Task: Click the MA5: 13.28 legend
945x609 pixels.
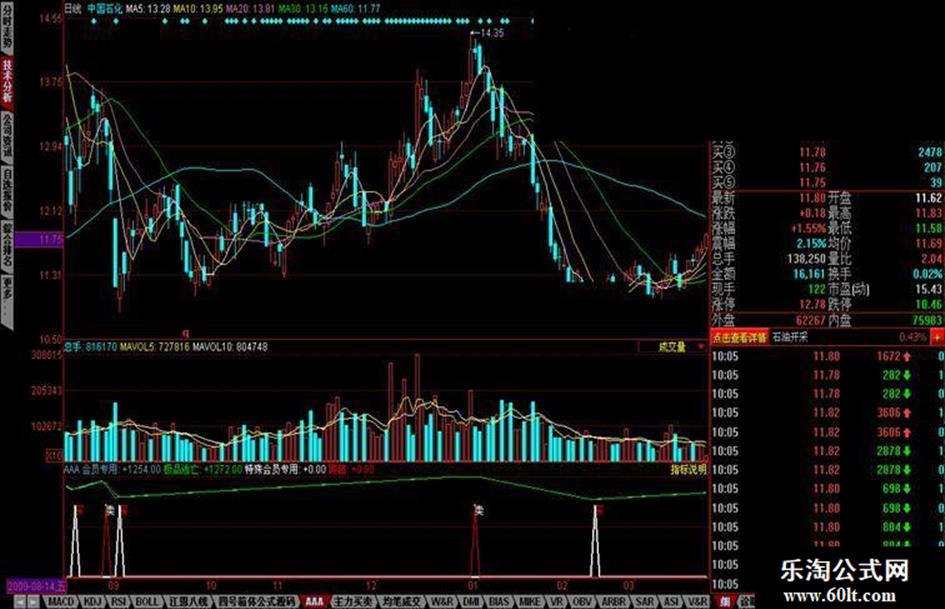Action: click(x=149, y=9)
